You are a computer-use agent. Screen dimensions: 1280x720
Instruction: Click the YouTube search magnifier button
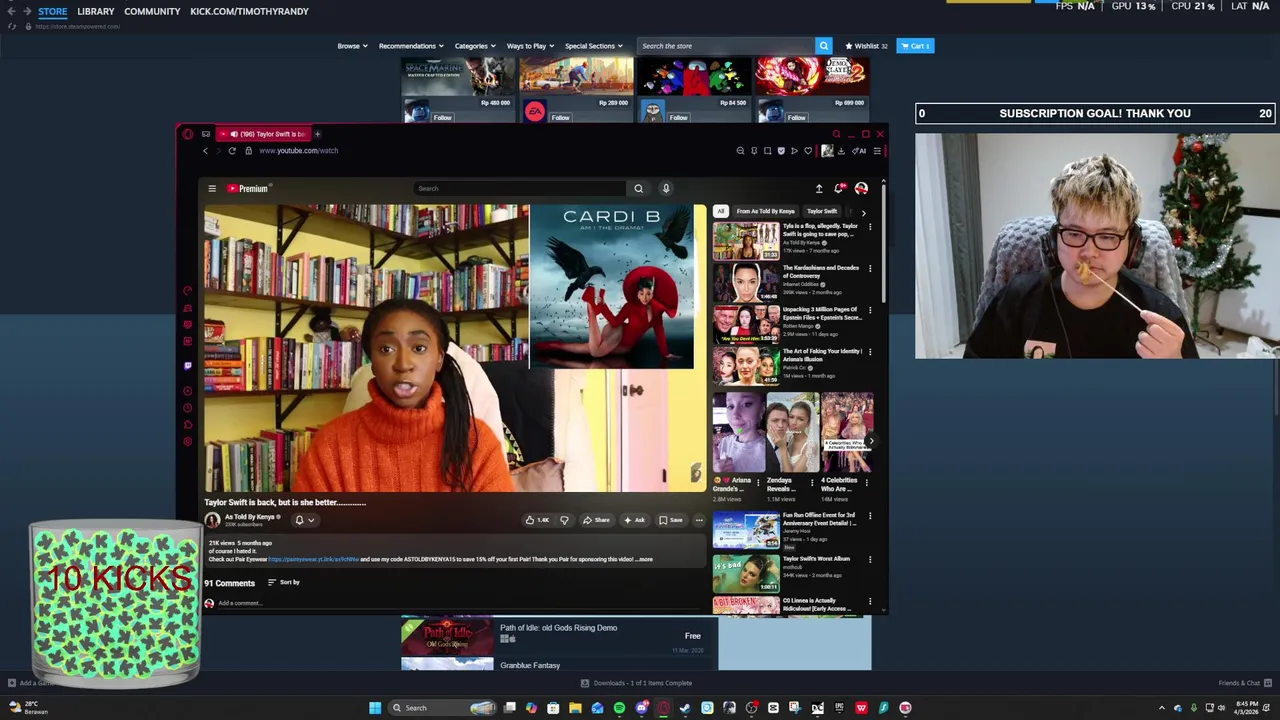638,188
